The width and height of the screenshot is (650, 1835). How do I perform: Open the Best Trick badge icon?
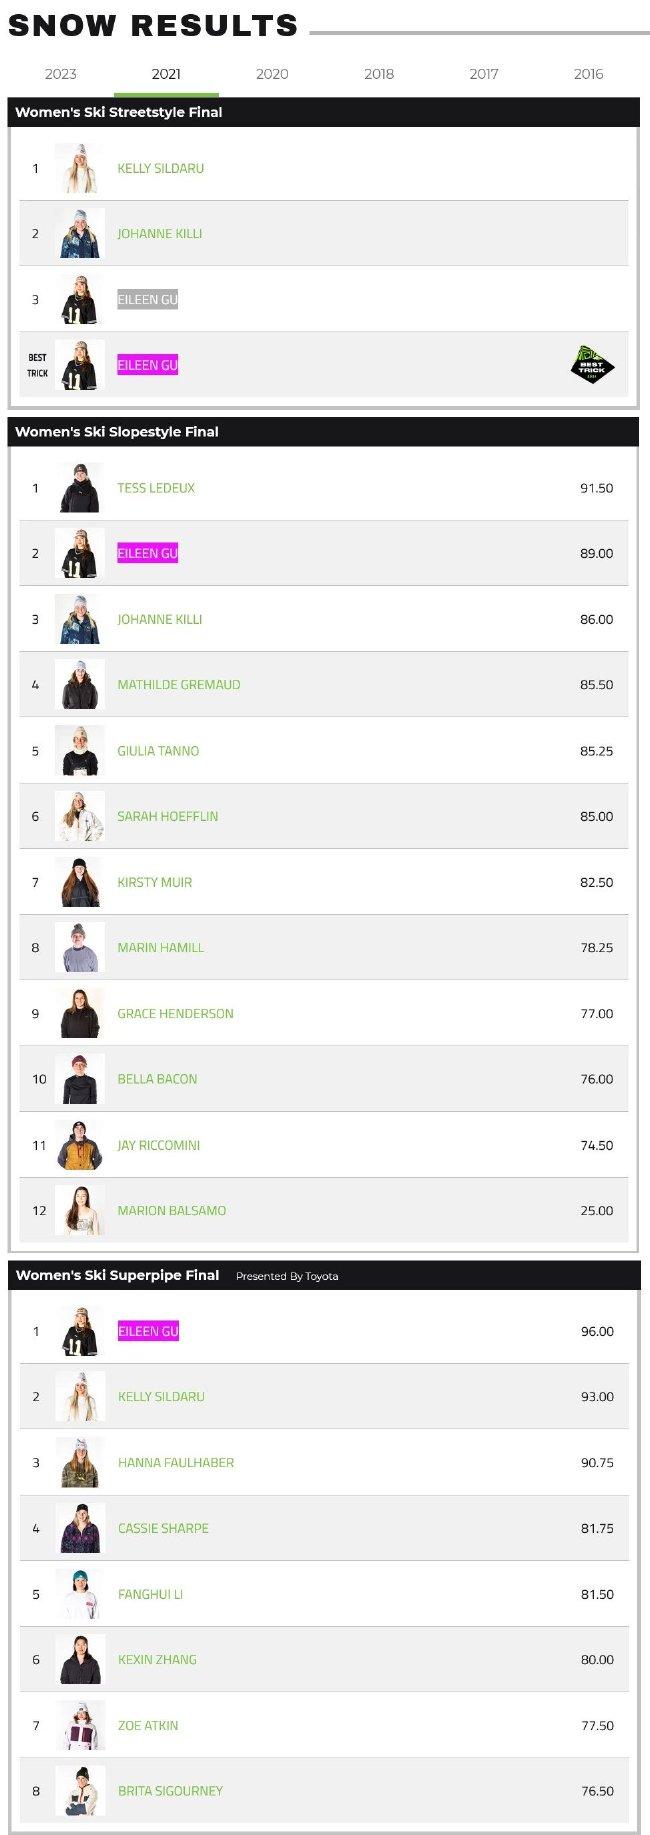tap(592, 365)
